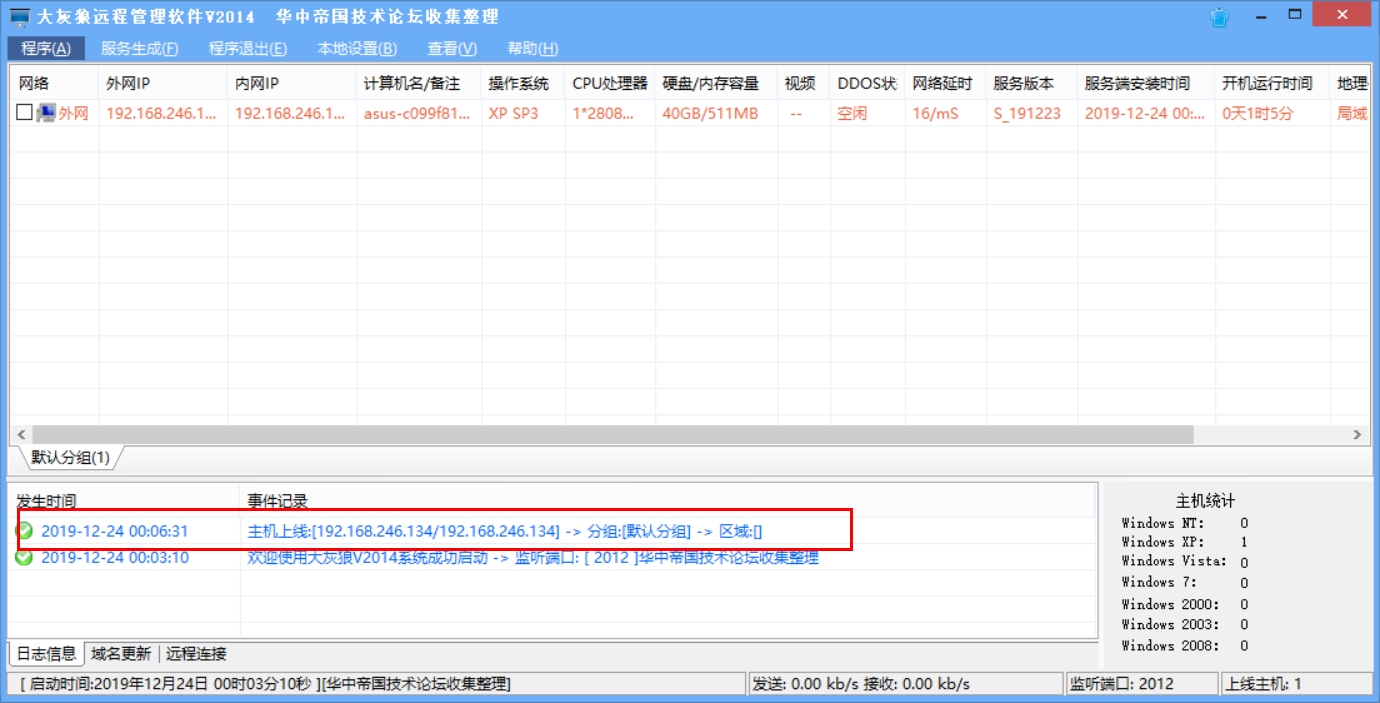1380x703 pixels.
Task: Click the Windows 7 count in 主机统计
Action: click(1244, 583)
